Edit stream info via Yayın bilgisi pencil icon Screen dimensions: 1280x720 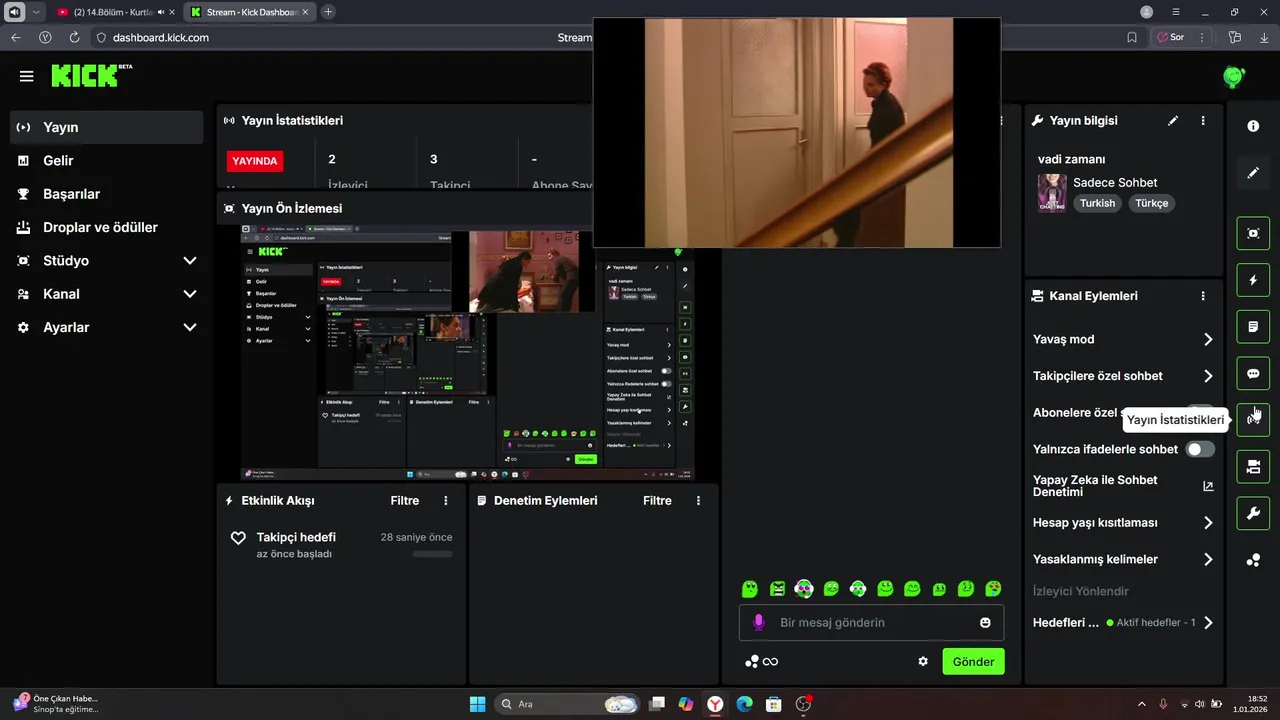point(1173,120)
